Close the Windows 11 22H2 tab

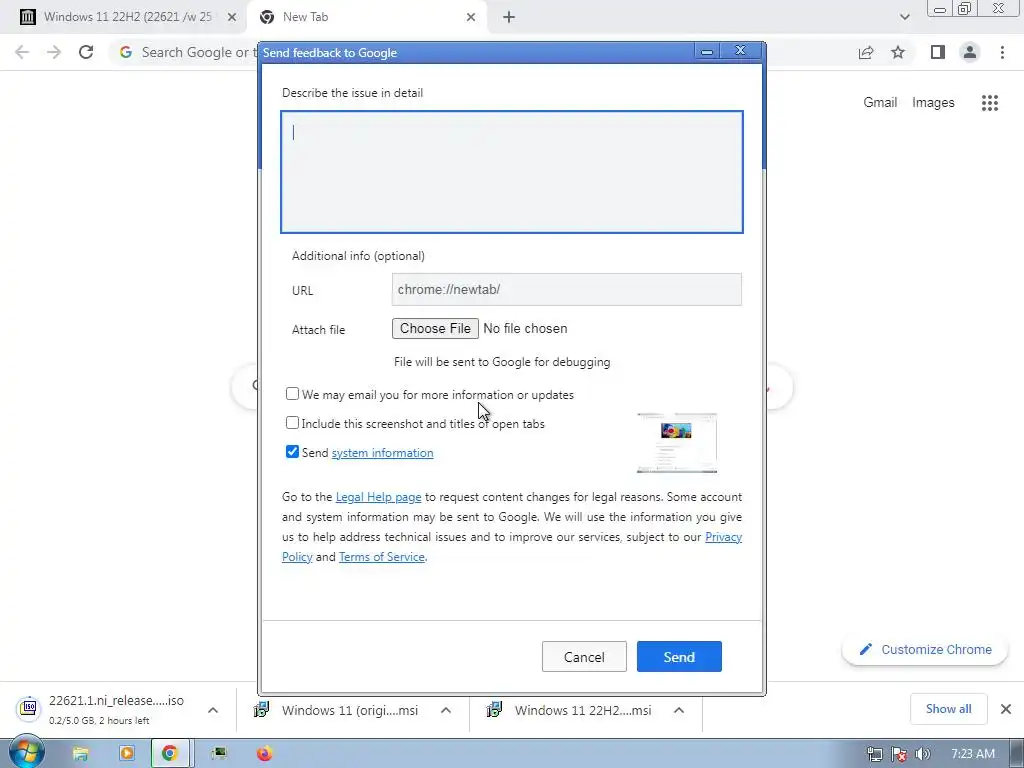[x=232, y=17]
